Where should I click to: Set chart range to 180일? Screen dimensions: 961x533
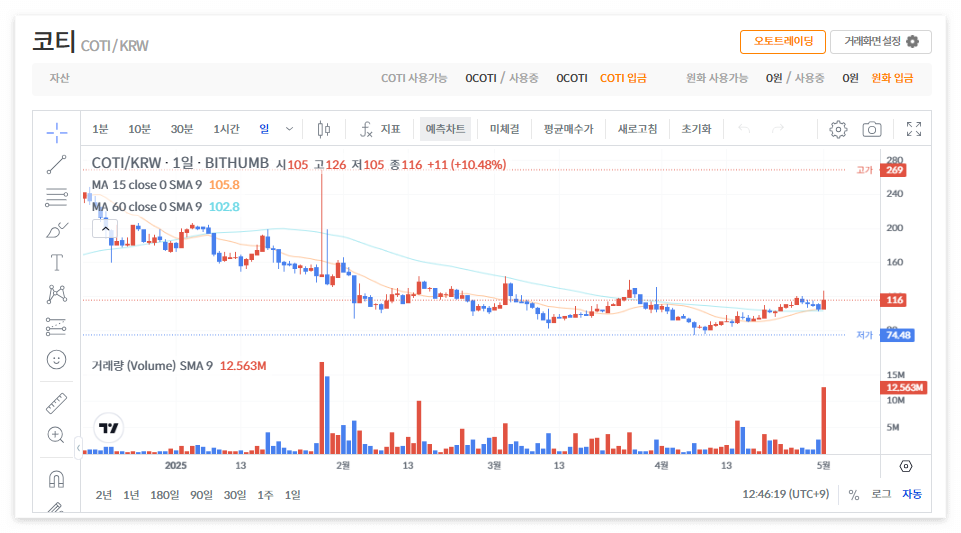[164, 494]
